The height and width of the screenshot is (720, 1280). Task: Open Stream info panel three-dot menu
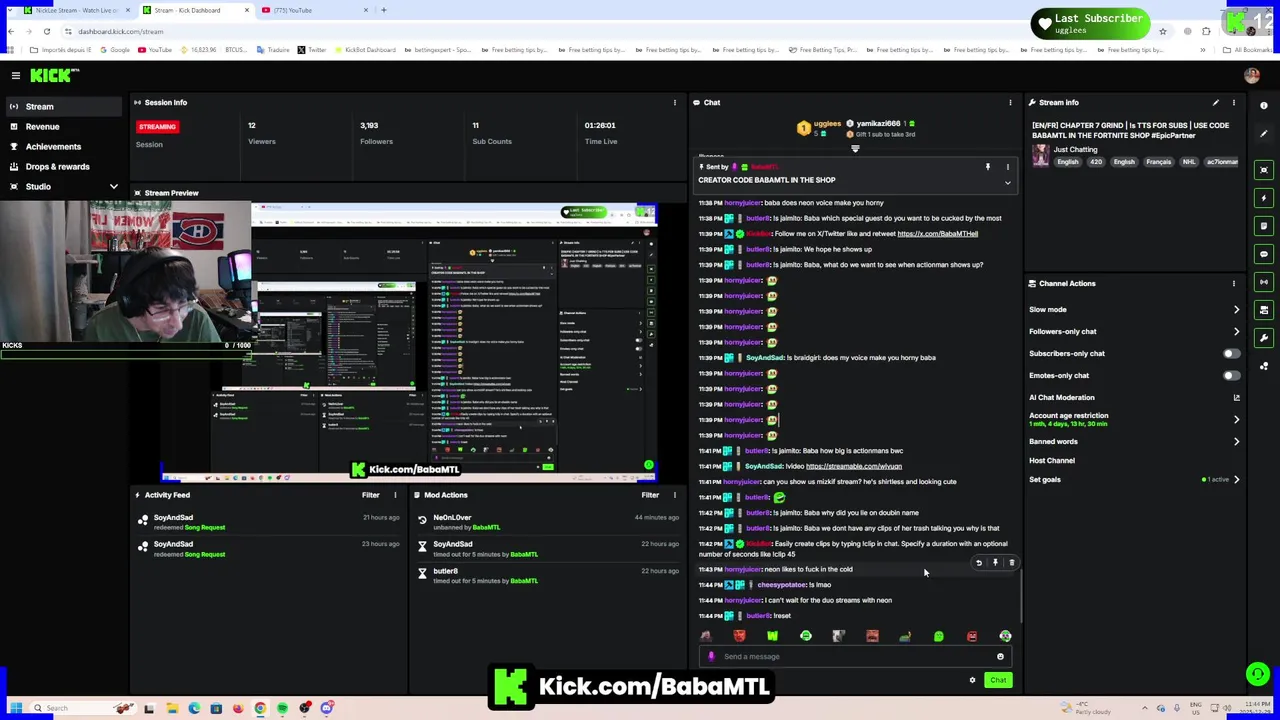click(1233, 102)
